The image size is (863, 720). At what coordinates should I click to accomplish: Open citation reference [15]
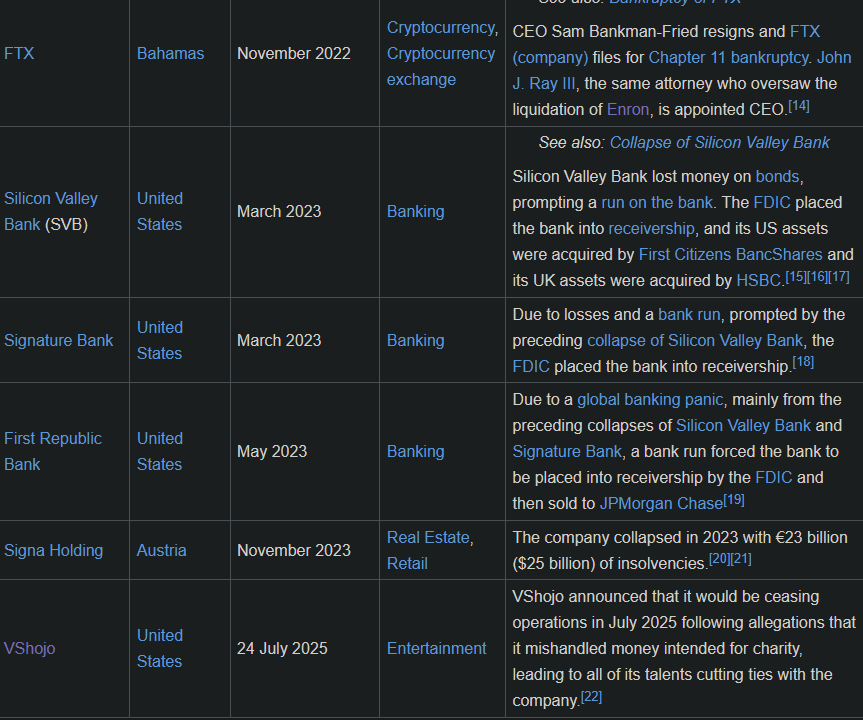[x=795, y=277]
